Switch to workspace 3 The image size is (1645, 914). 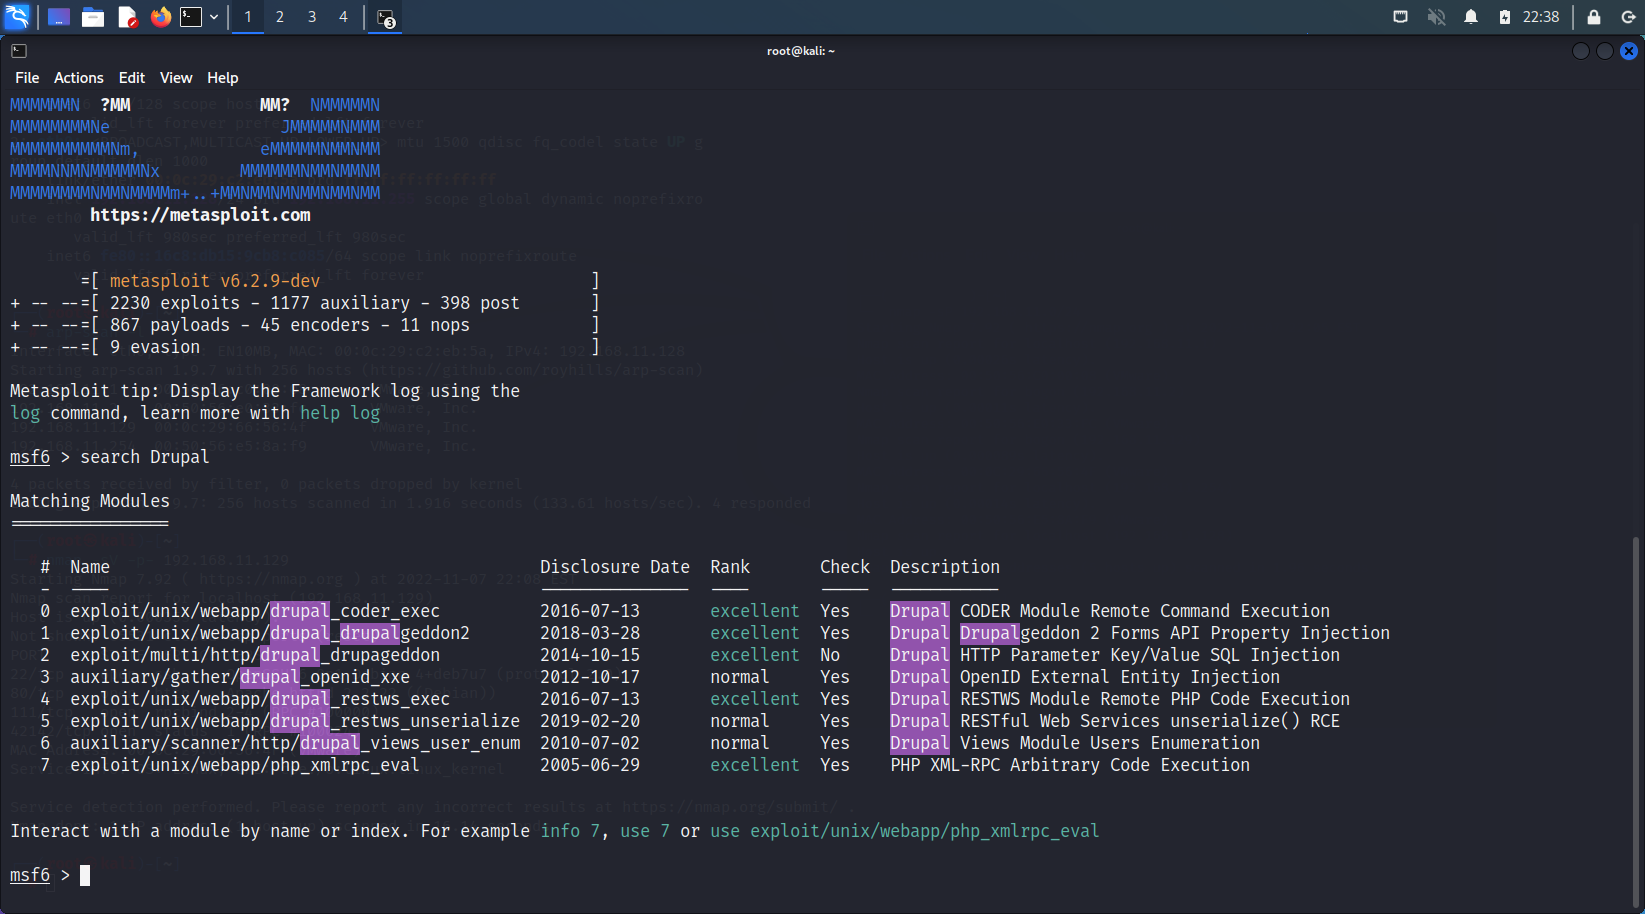[x=312, y=17]
